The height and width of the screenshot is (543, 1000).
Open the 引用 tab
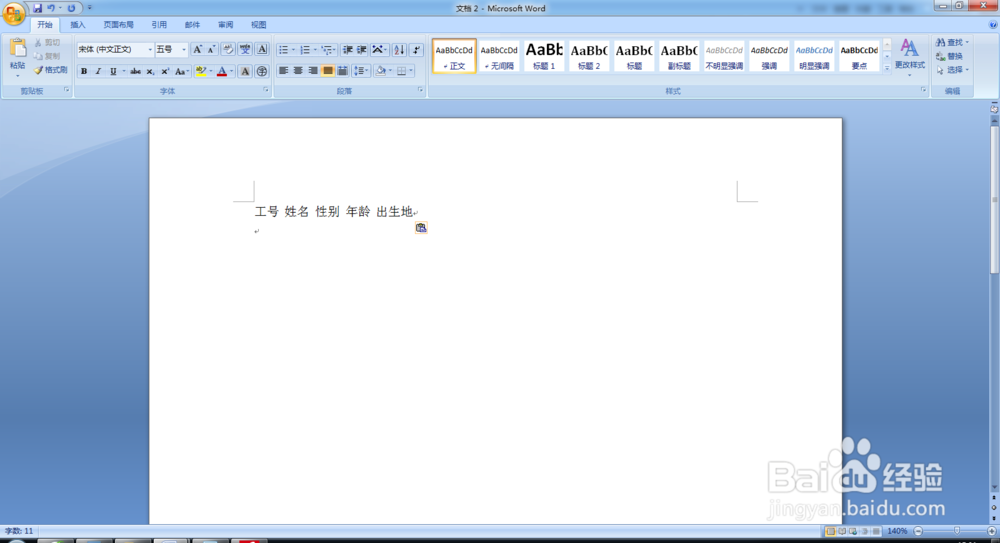pos(159,25)
